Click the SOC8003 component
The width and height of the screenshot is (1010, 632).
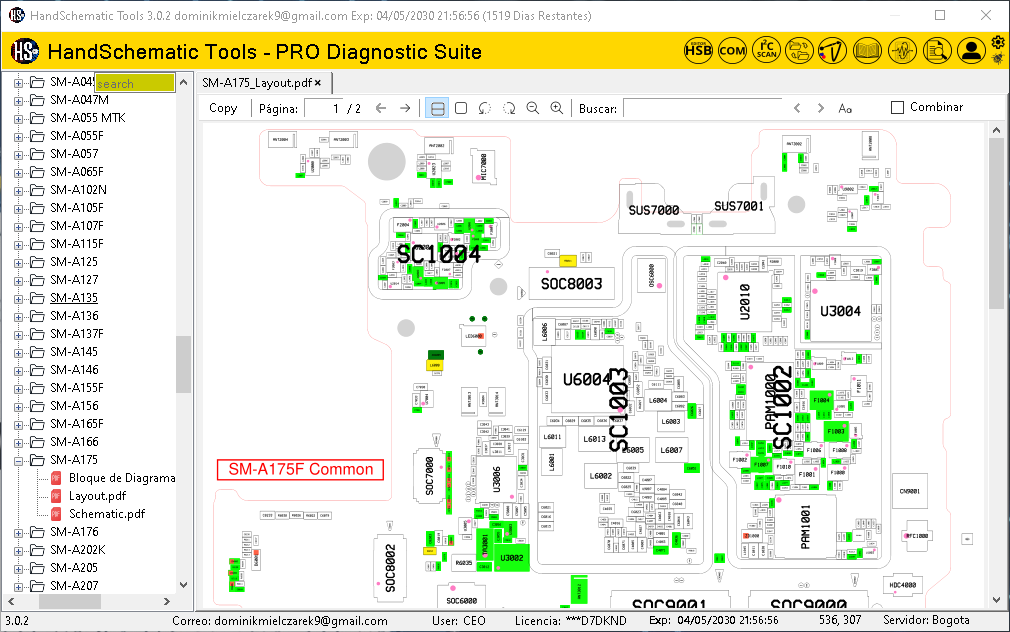(571, 283)
